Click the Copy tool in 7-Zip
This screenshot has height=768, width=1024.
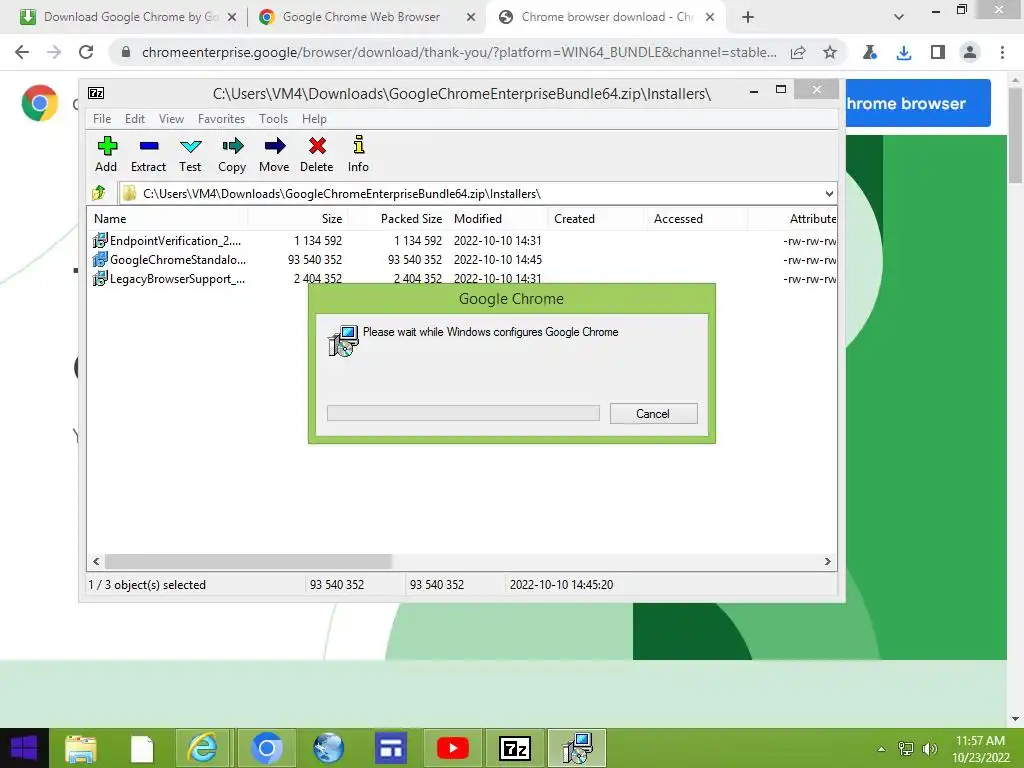tap(232, 155)
